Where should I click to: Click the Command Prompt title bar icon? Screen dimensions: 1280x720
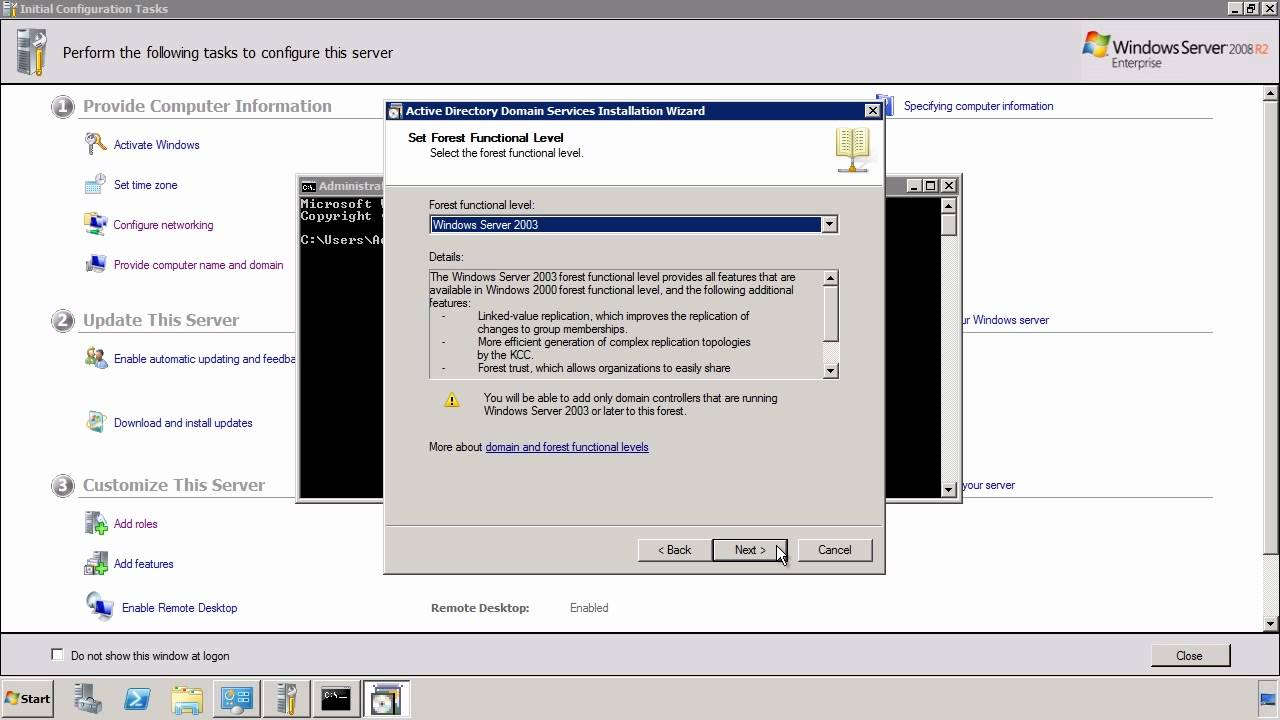(309, 186)
